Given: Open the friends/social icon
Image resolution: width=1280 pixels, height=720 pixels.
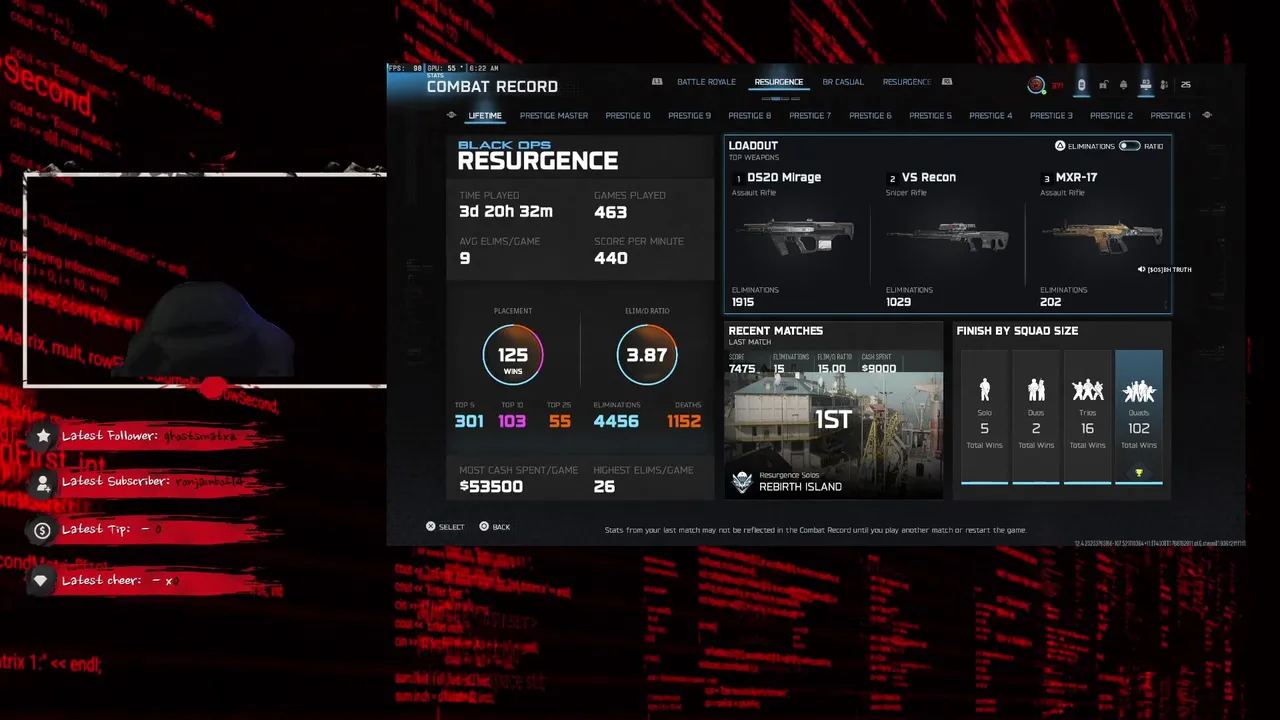Looking at the screenshot, I should click(x=1166, y=85).
